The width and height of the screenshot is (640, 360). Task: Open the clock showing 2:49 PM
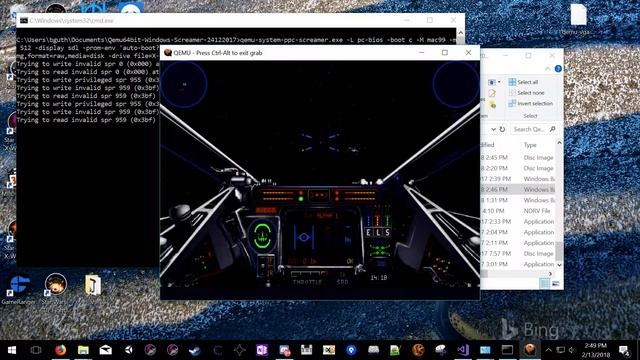click(x=596, y=350)
